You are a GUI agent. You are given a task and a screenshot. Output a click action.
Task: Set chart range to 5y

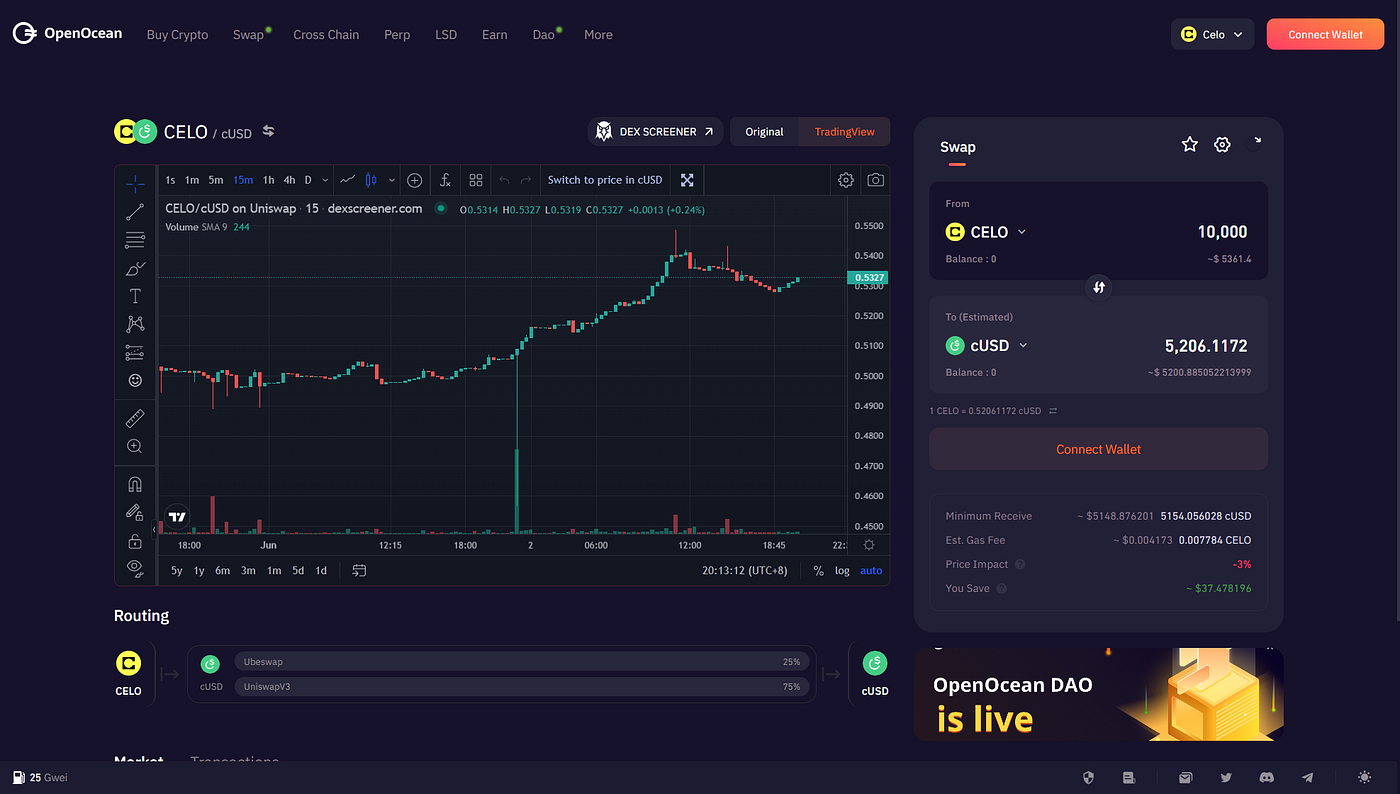176,570
